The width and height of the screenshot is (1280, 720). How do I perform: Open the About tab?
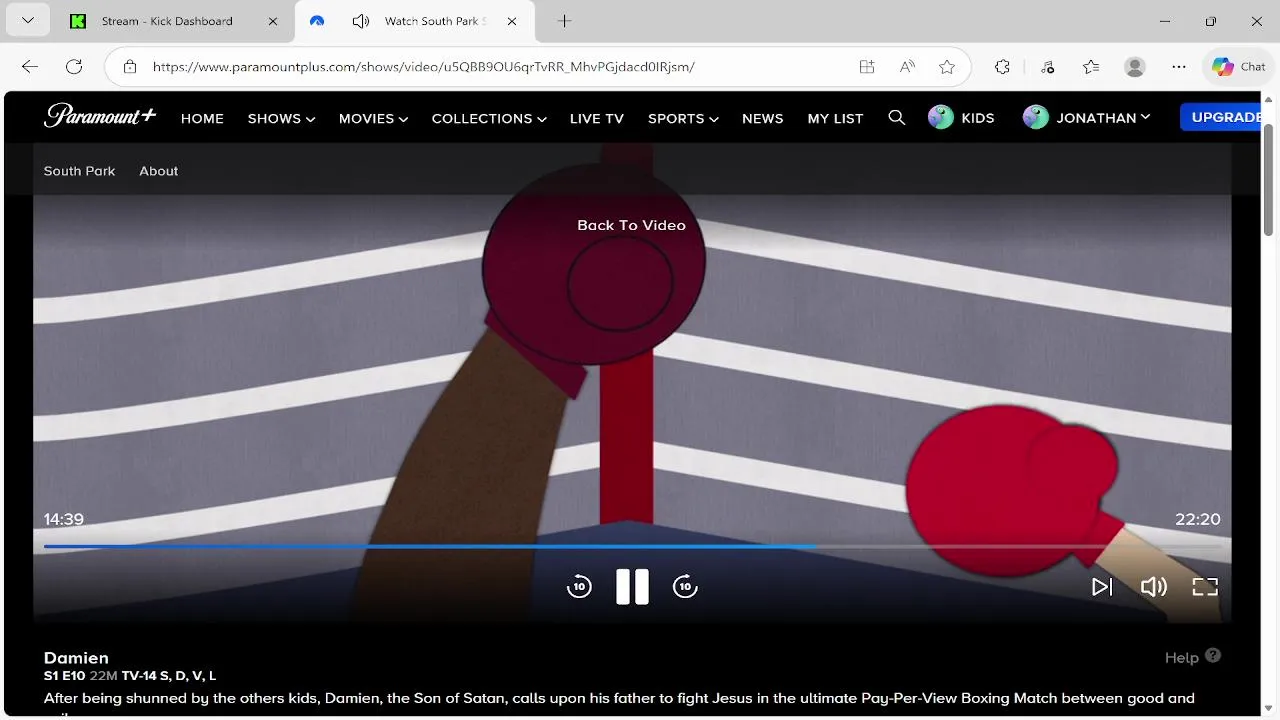[x=158, y=171]
